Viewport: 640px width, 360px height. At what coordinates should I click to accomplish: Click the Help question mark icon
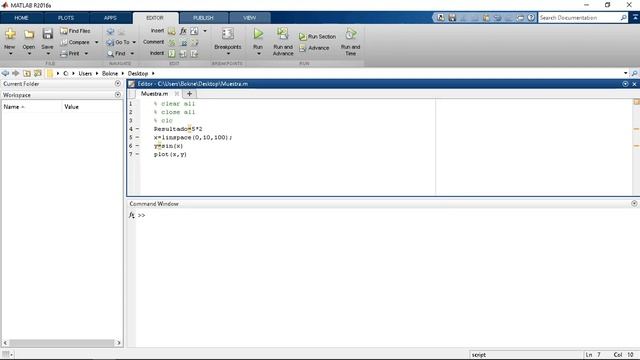point(531,18)
